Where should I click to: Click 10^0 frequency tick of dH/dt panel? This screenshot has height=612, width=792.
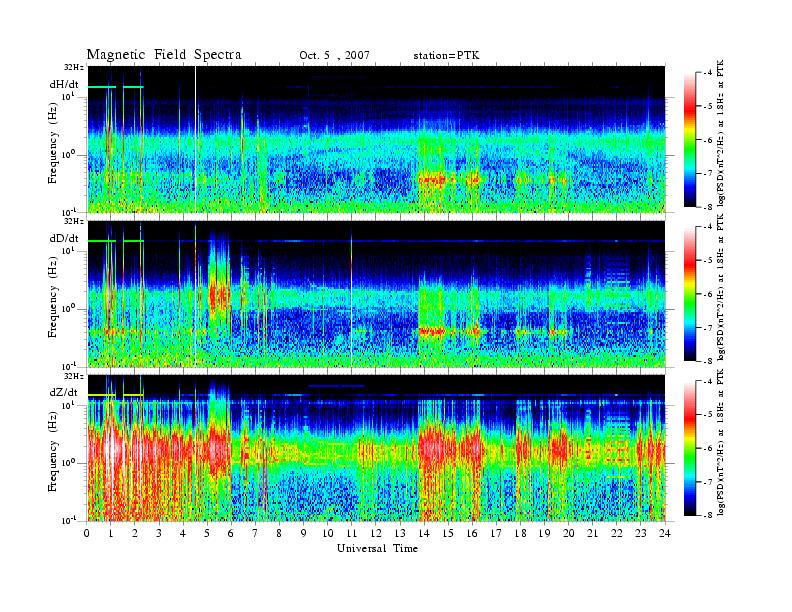(68, 154)
